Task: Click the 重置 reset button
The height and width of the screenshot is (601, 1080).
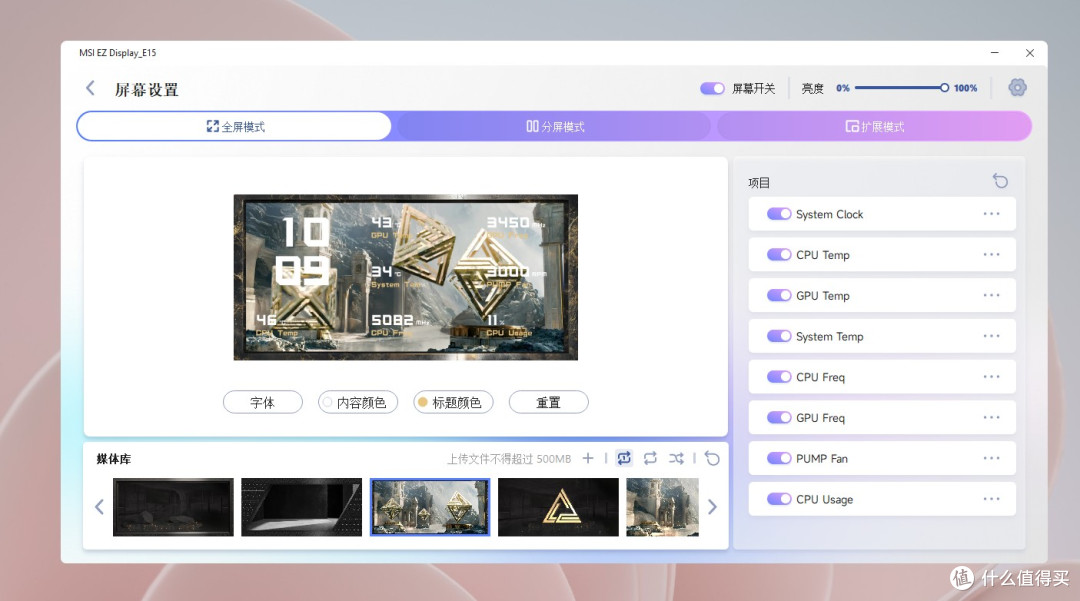Action: pos(548,402)
